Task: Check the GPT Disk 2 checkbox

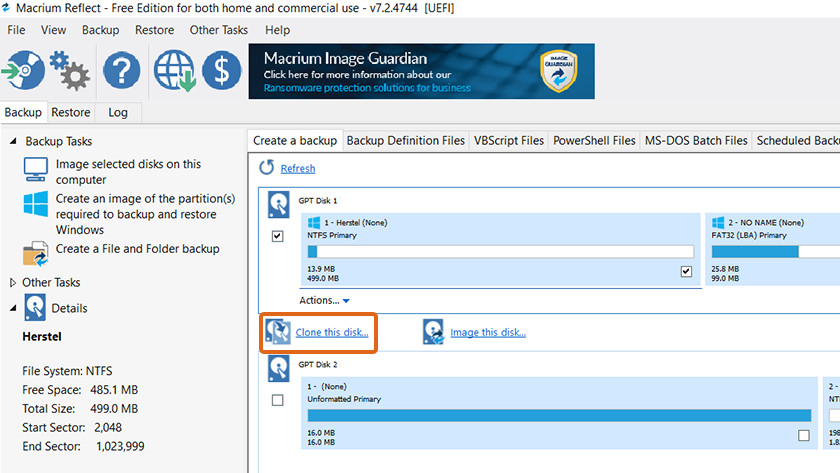Action: (278, 400)
